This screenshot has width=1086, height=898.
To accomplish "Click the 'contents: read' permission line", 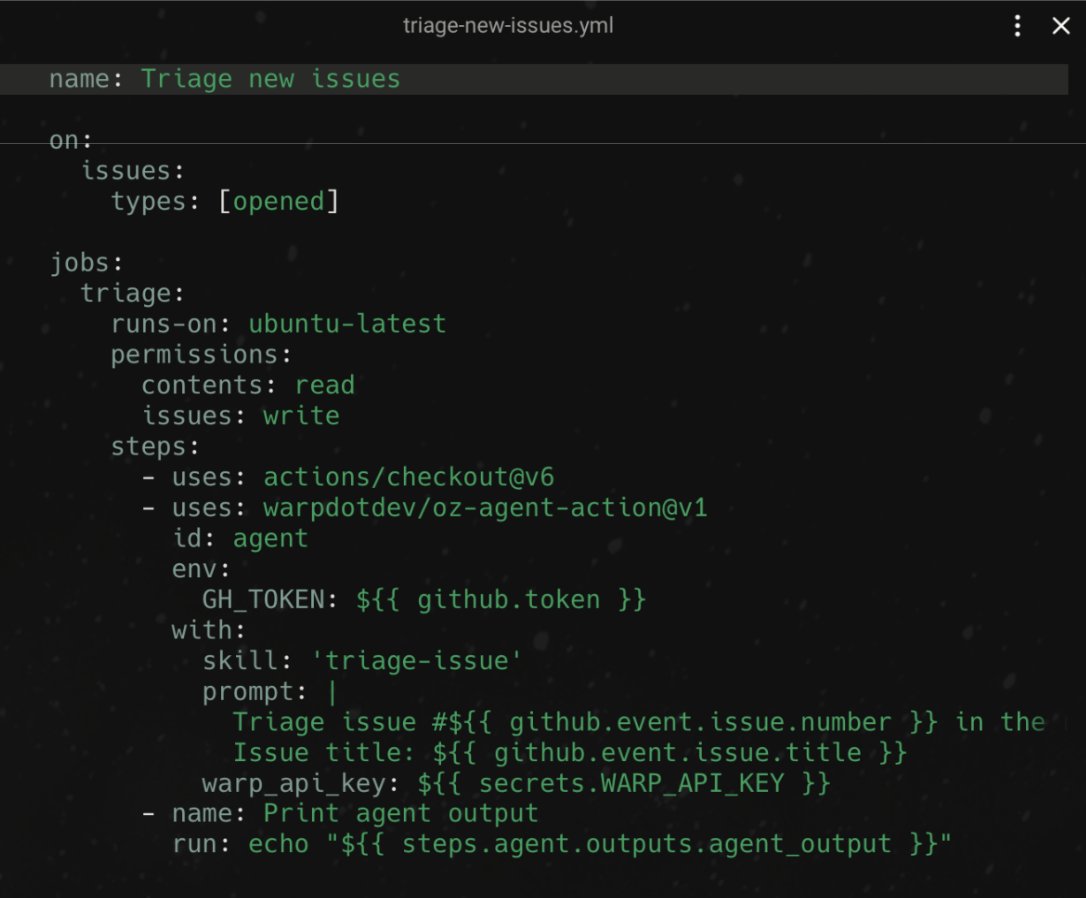I will click(248, 385).
